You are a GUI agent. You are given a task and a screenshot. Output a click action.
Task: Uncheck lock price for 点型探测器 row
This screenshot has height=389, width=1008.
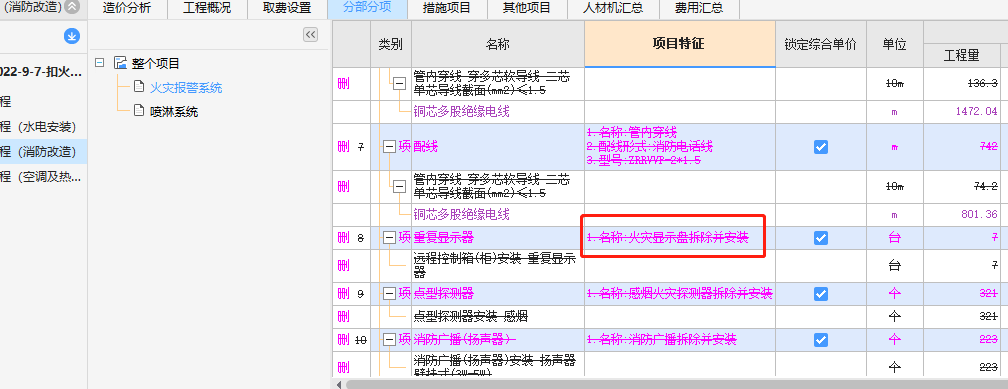tap(821, 294)
